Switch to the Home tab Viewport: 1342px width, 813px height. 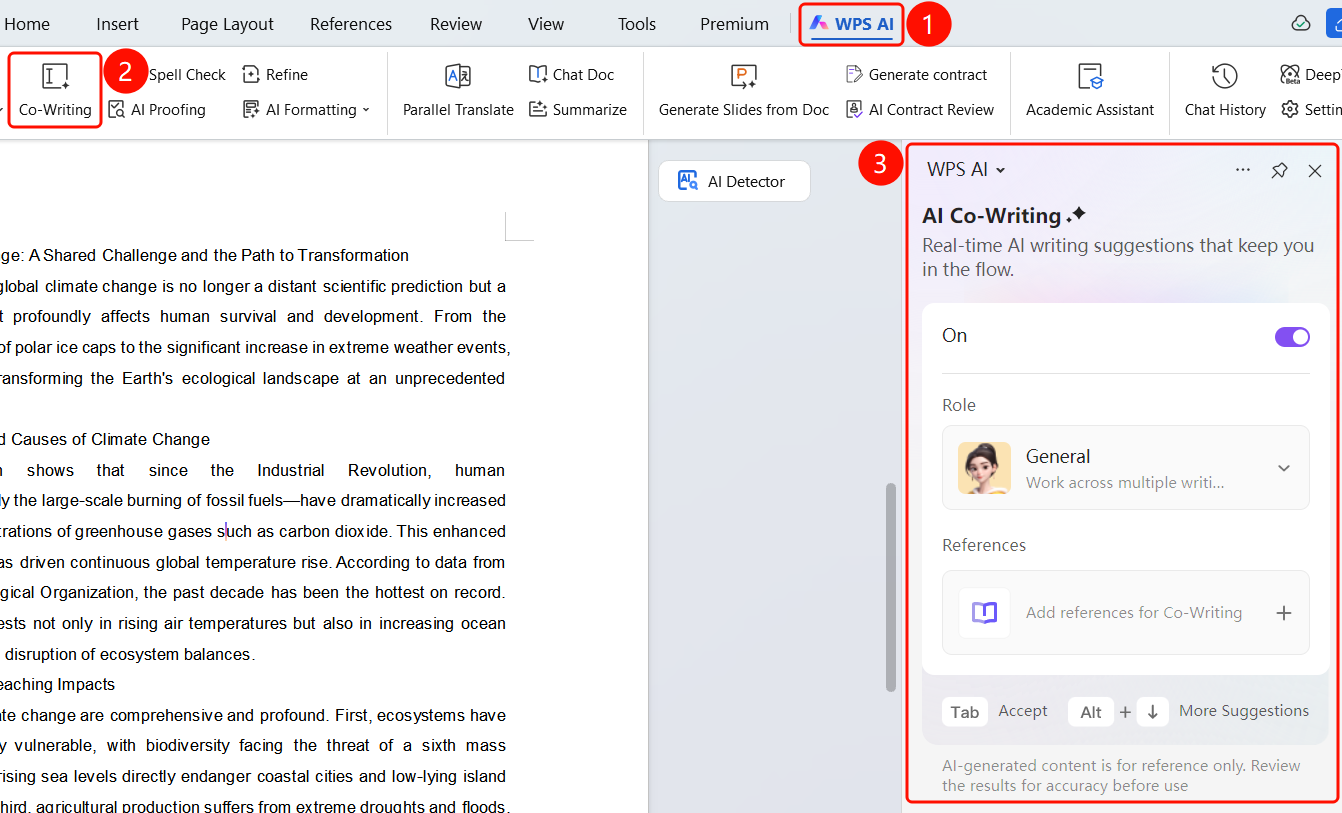point(27,24)
